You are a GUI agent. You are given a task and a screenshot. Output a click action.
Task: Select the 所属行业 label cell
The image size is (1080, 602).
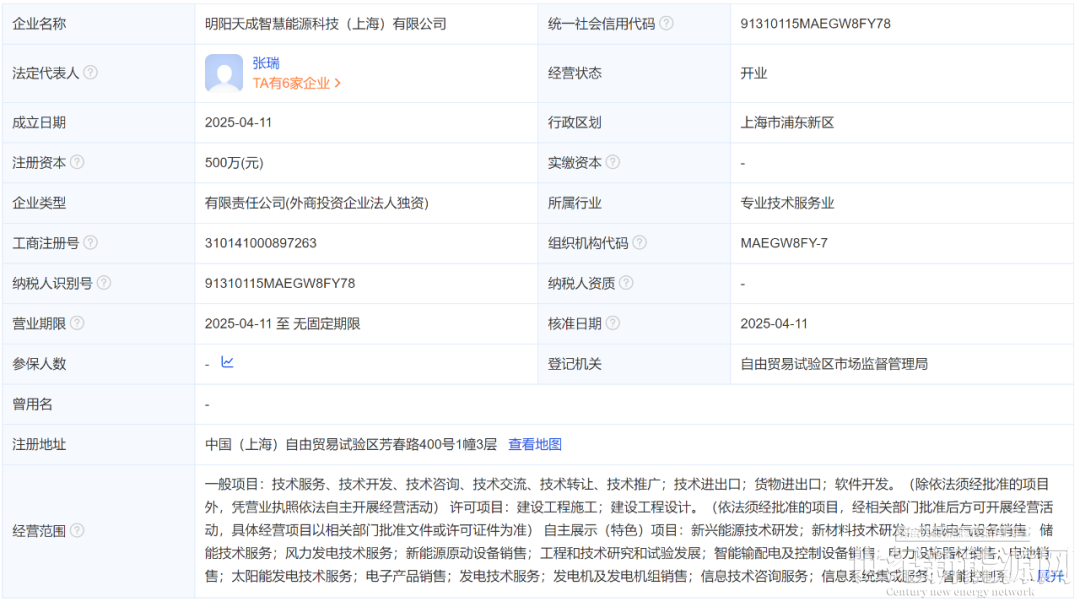634,203
